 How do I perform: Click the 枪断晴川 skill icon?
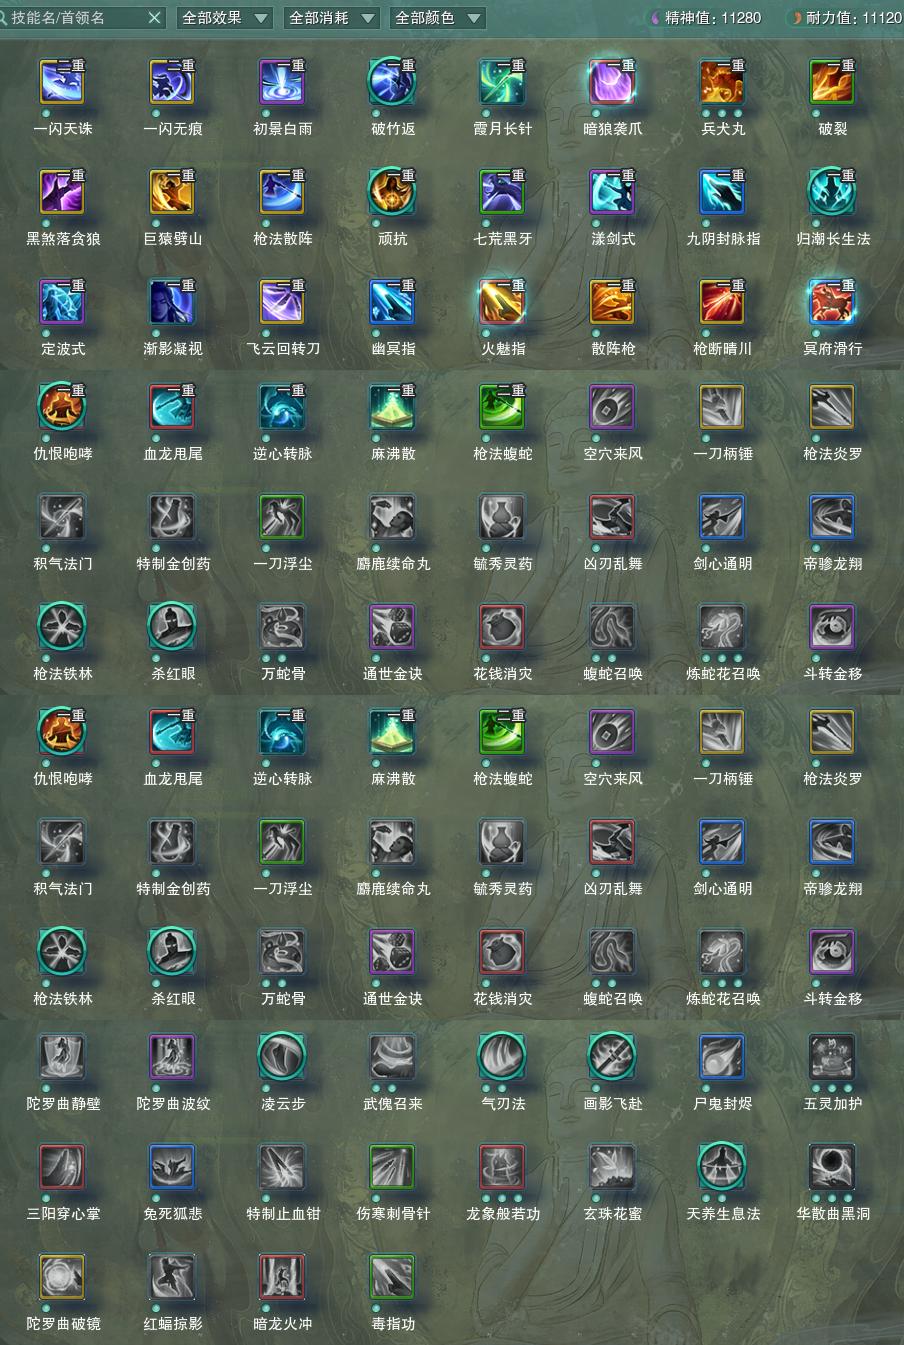pos(722,303)
